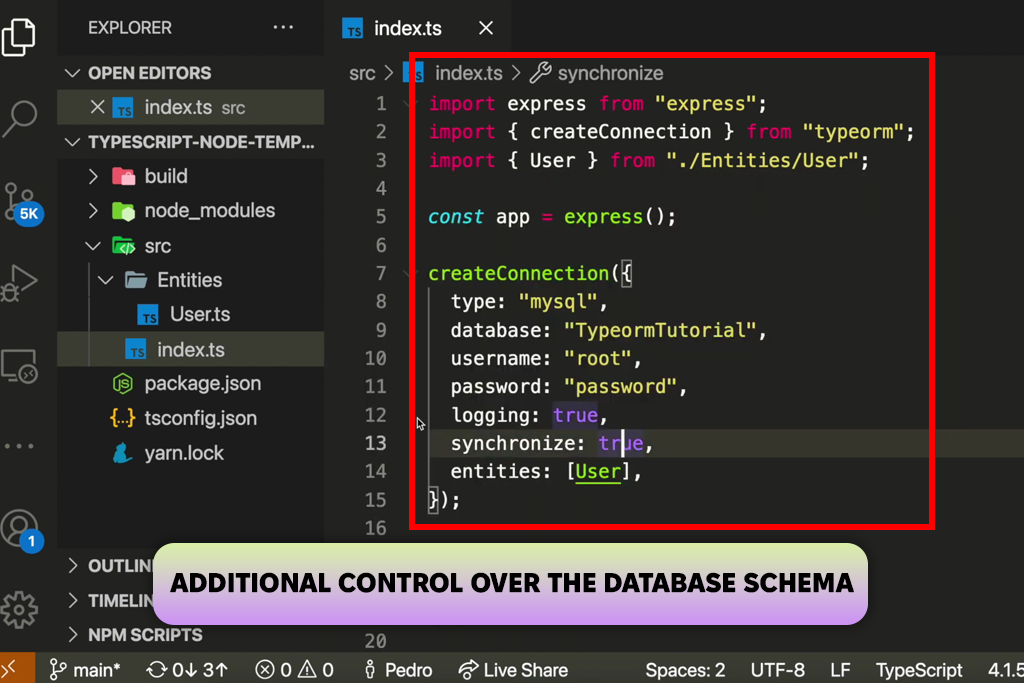This screenshot has width=1024, height=683.
Task: Expand the node_modules folder
Action: [x=208, y=211]
